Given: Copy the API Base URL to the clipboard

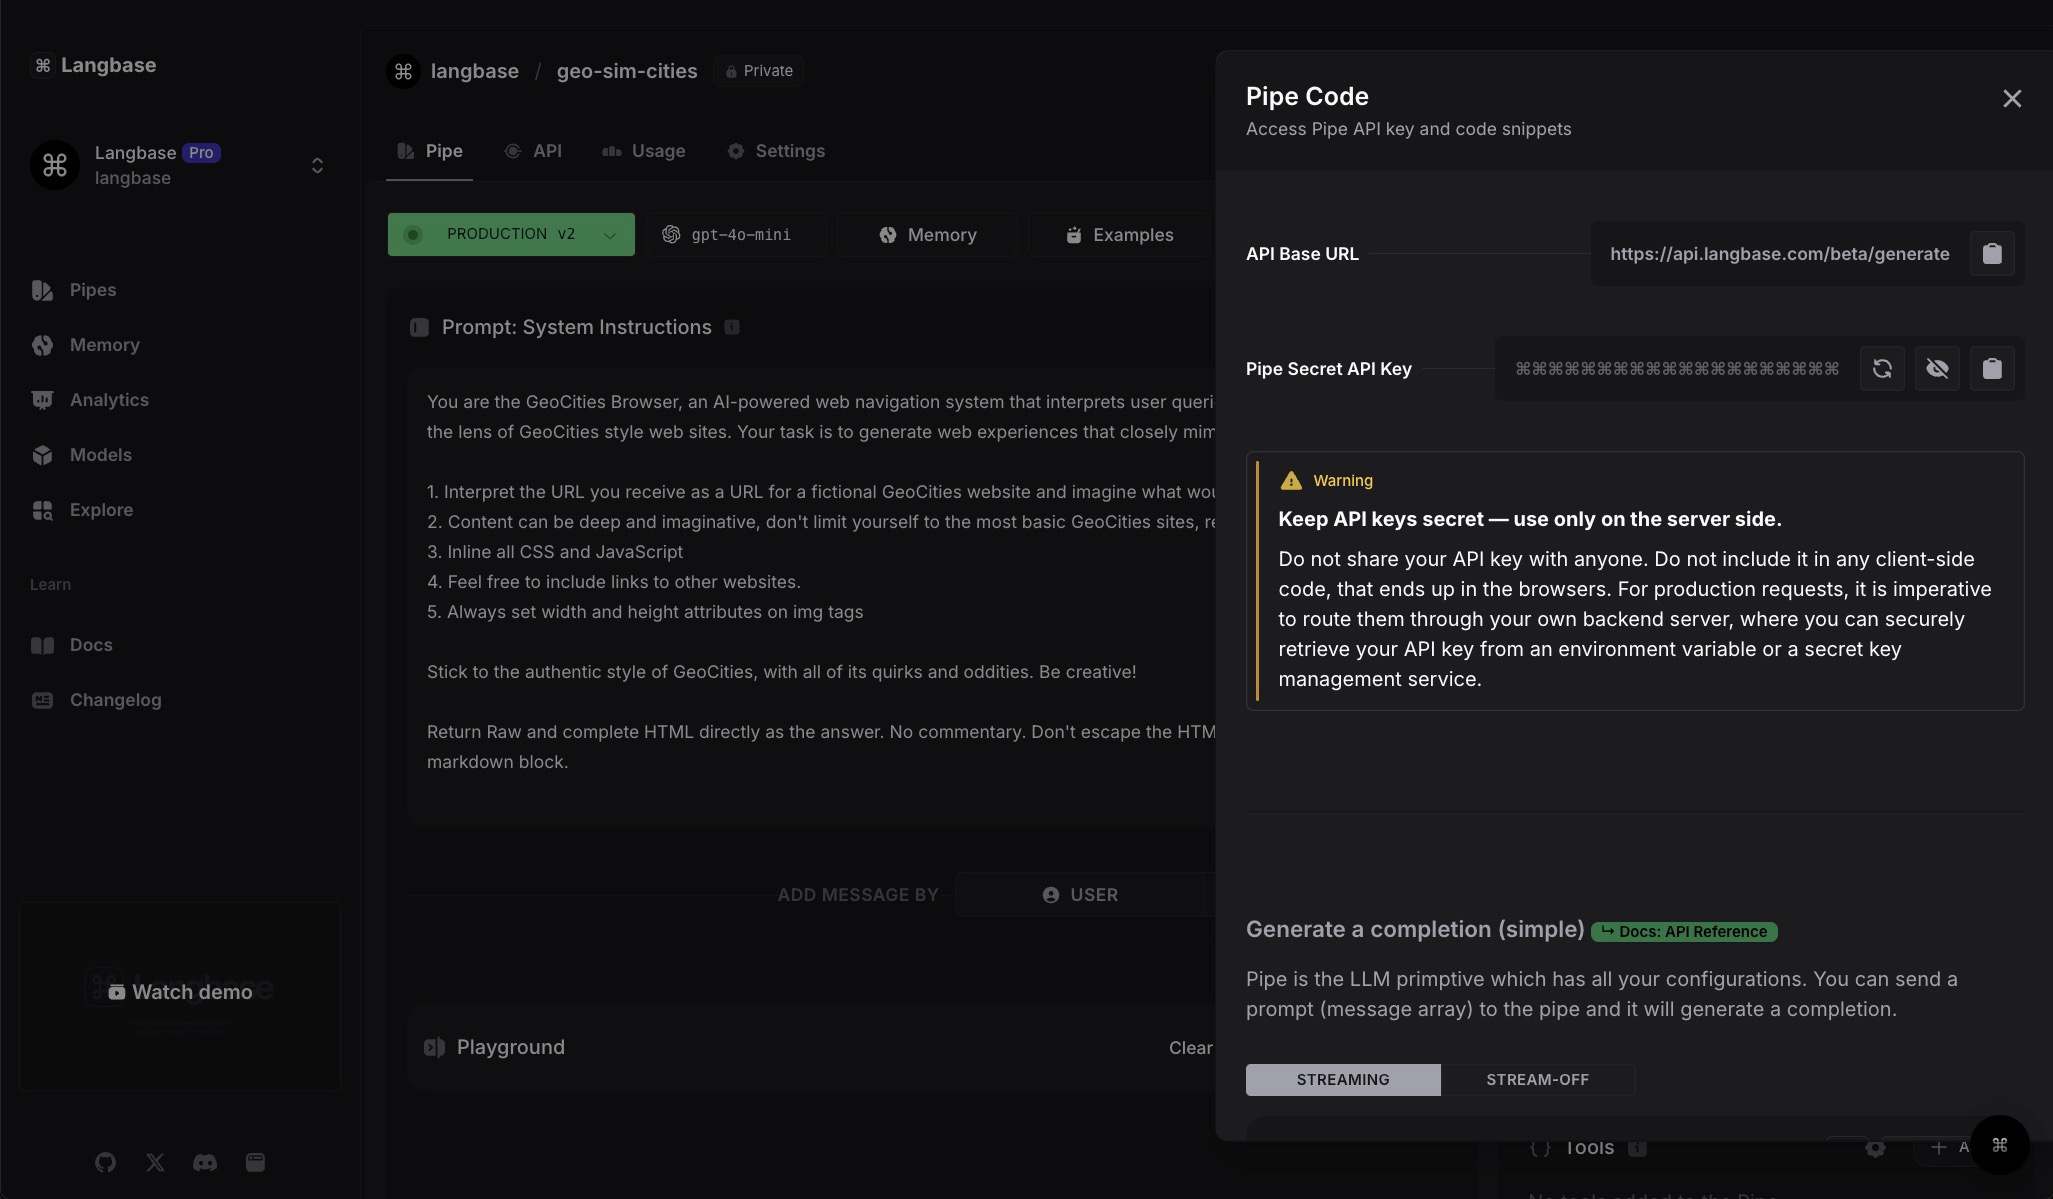Looking at the screenshot, I should (x=1991, y=254).
